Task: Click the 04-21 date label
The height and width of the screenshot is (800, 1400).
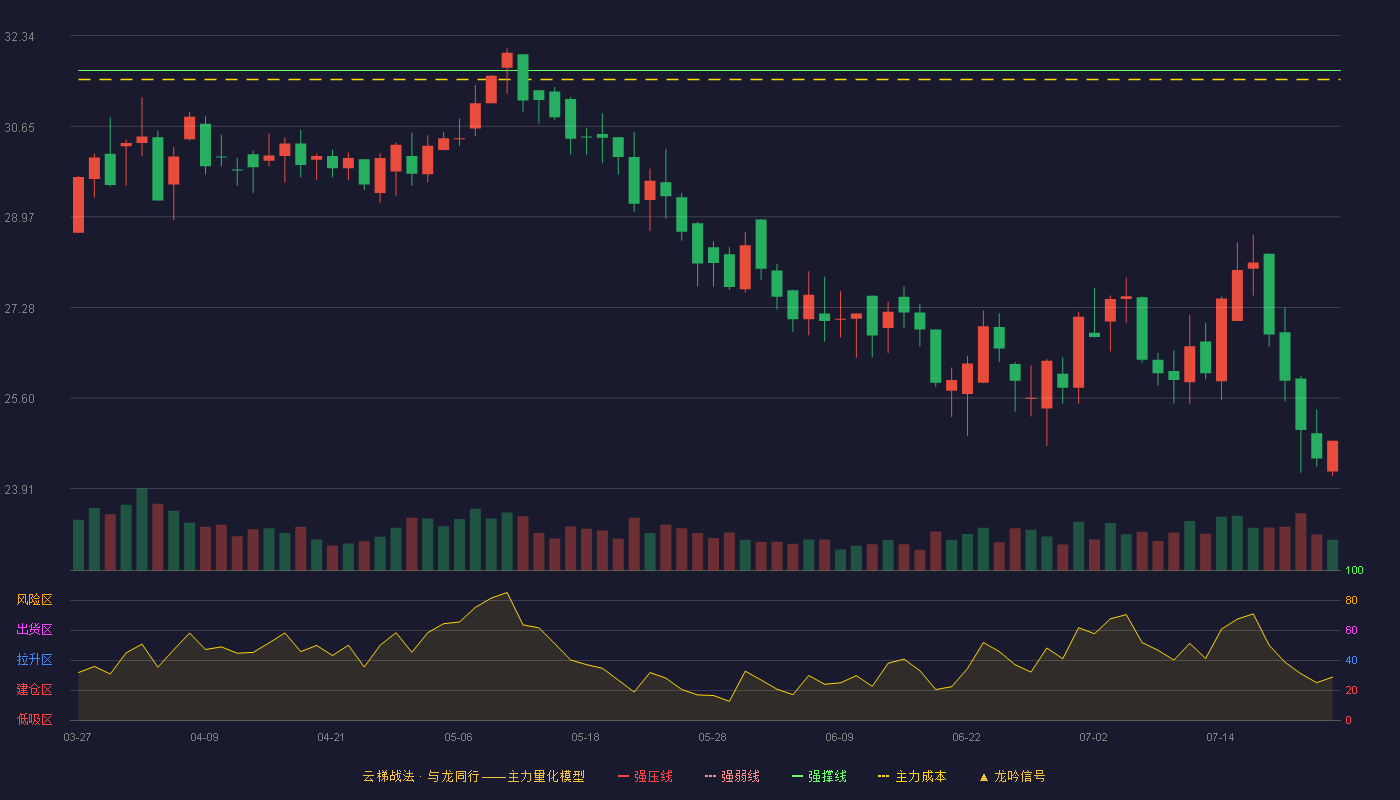Action: 331,737
